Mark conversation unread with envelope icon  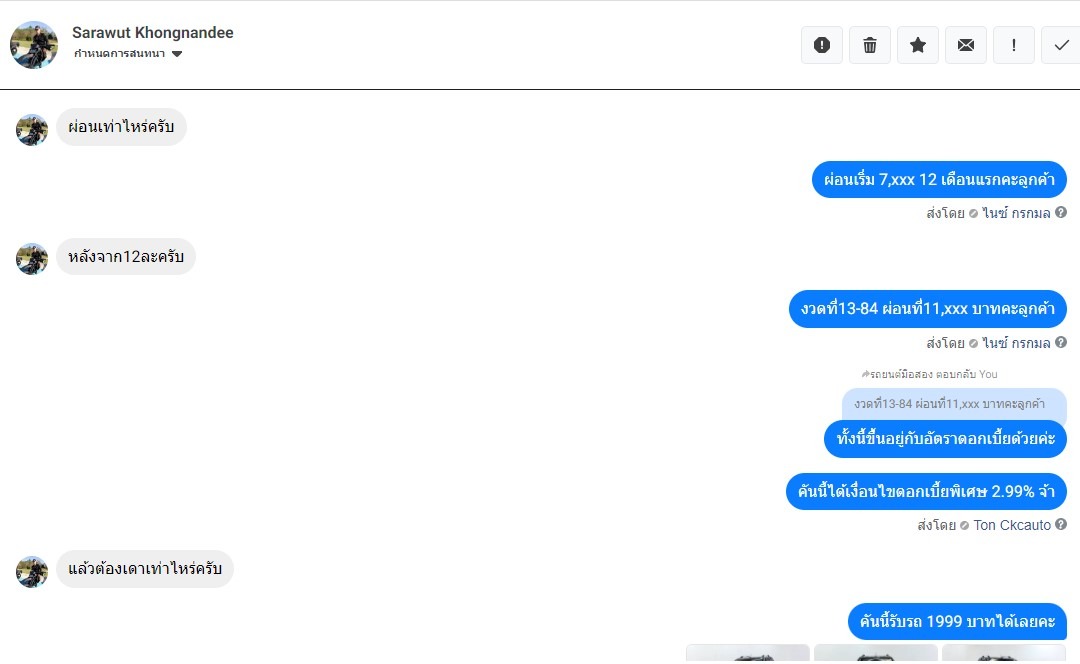point(966,45)
